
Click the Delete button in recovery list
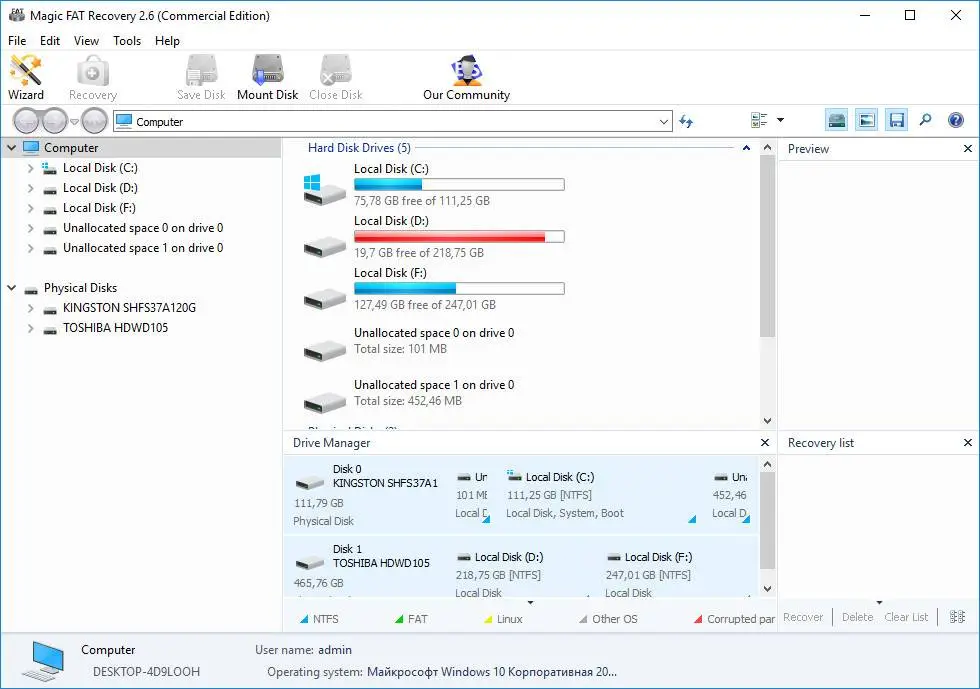(x=858, y=617)
